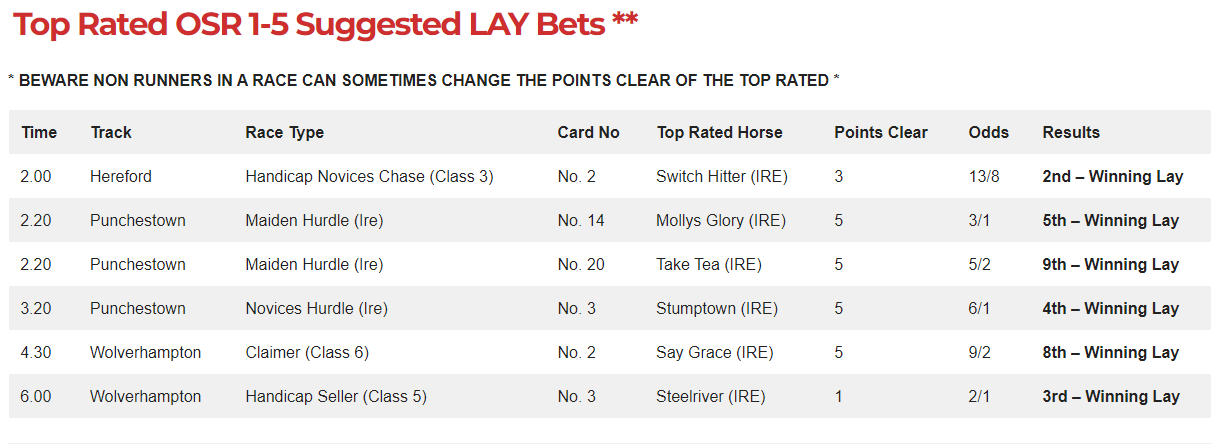The height and width of the screenshot is (448, 1211).
Task: Select Take Tea (IRE) entry
Action: coord(709,265)
